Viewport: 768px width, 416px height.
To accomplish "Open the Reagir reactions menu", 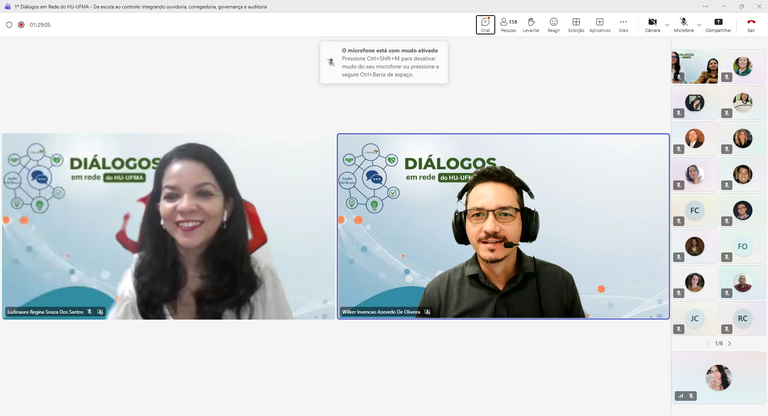I will click(x=553, y=24).
